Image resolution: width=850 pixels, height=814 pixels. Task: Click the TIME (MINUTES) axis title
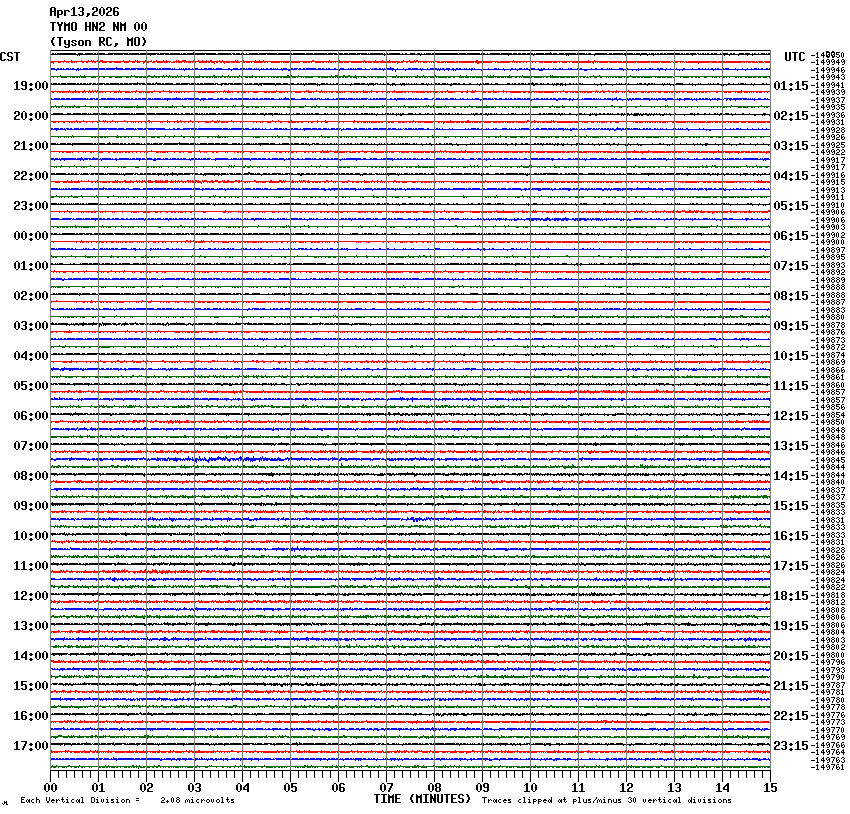click(x=421, y=799)
